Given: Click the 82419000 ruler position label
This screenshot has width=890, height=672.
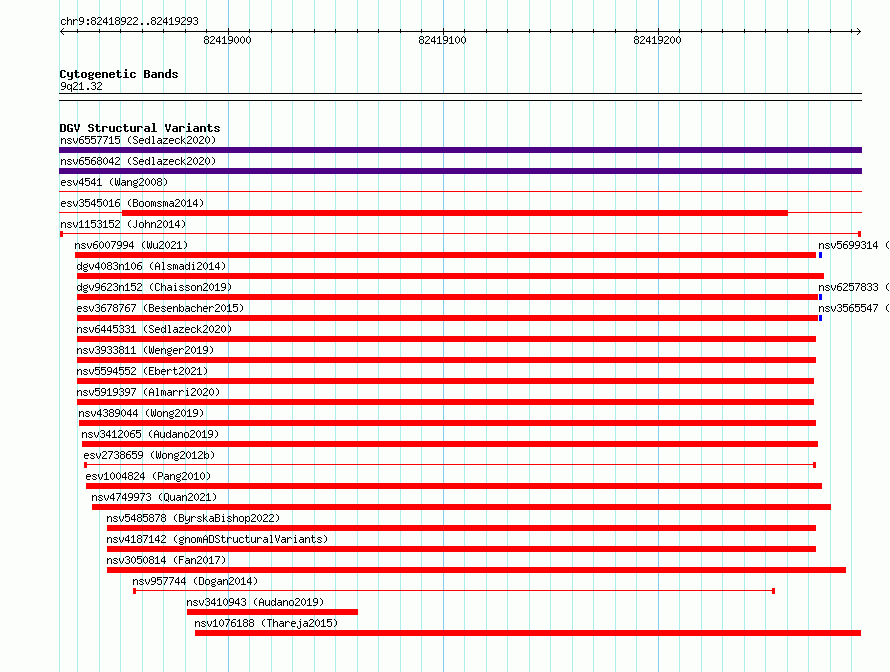Looking at the screenshot, I should coord(227,40).
